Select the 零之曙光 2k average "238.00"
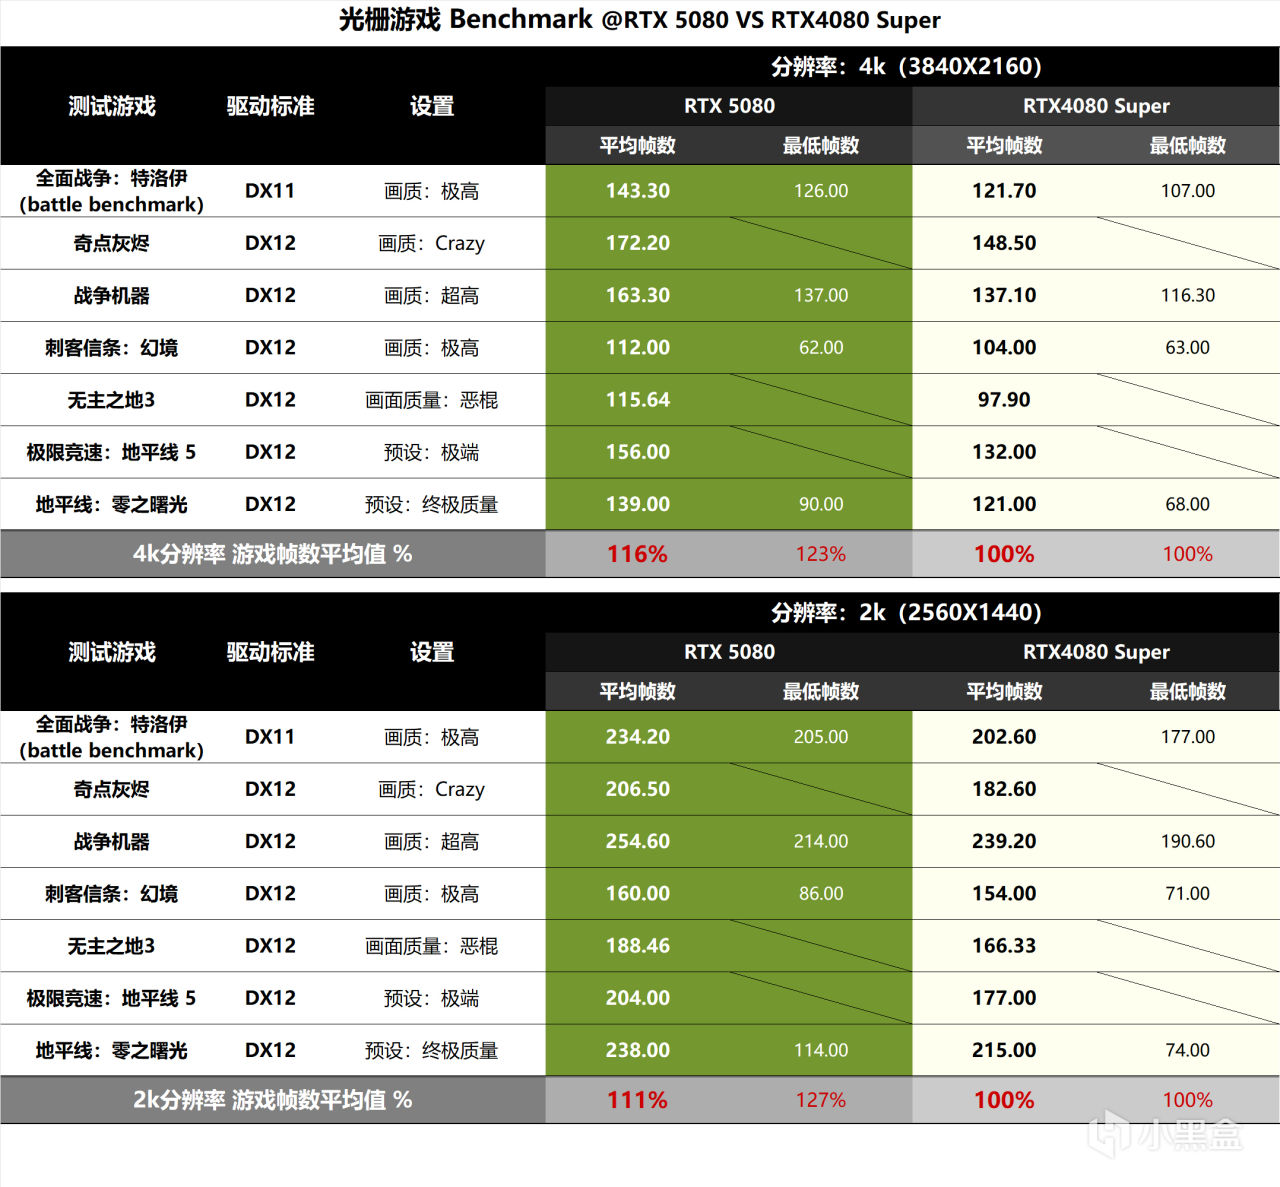The height and width of the screenshot is (1187, 1280). (638, 1050)
